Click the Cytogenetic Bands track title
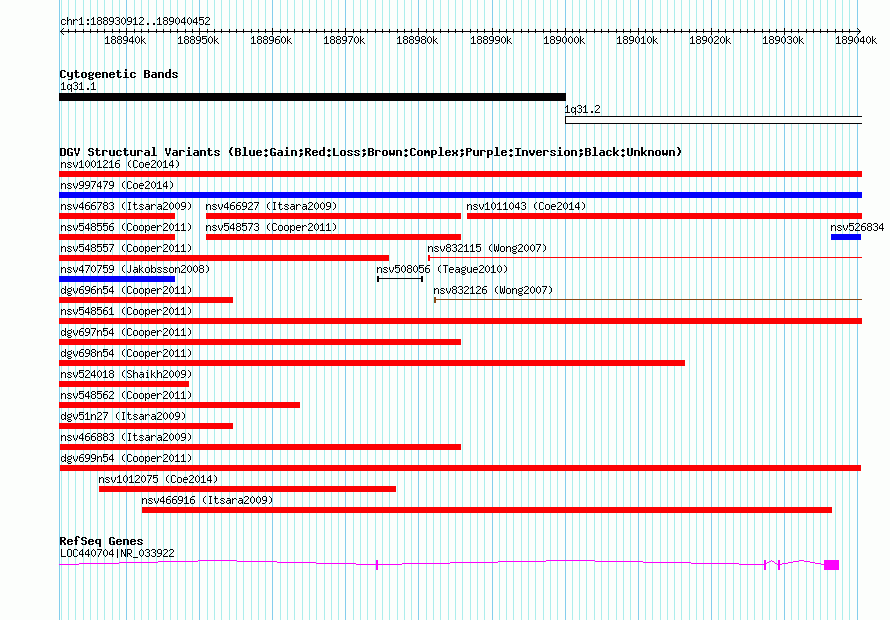 (x=119, y=74)
